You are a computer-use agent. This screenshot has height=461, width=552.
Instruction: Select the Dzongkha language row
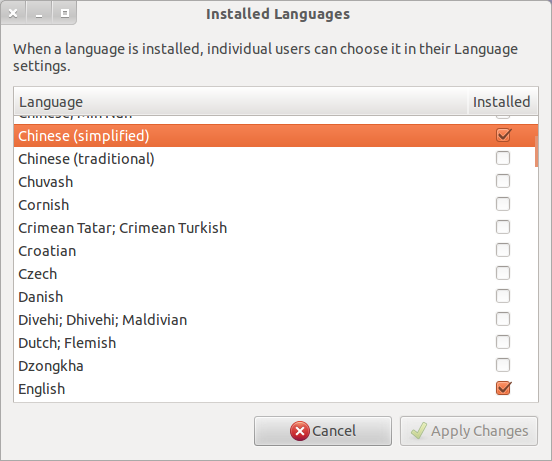coord(276,366)
